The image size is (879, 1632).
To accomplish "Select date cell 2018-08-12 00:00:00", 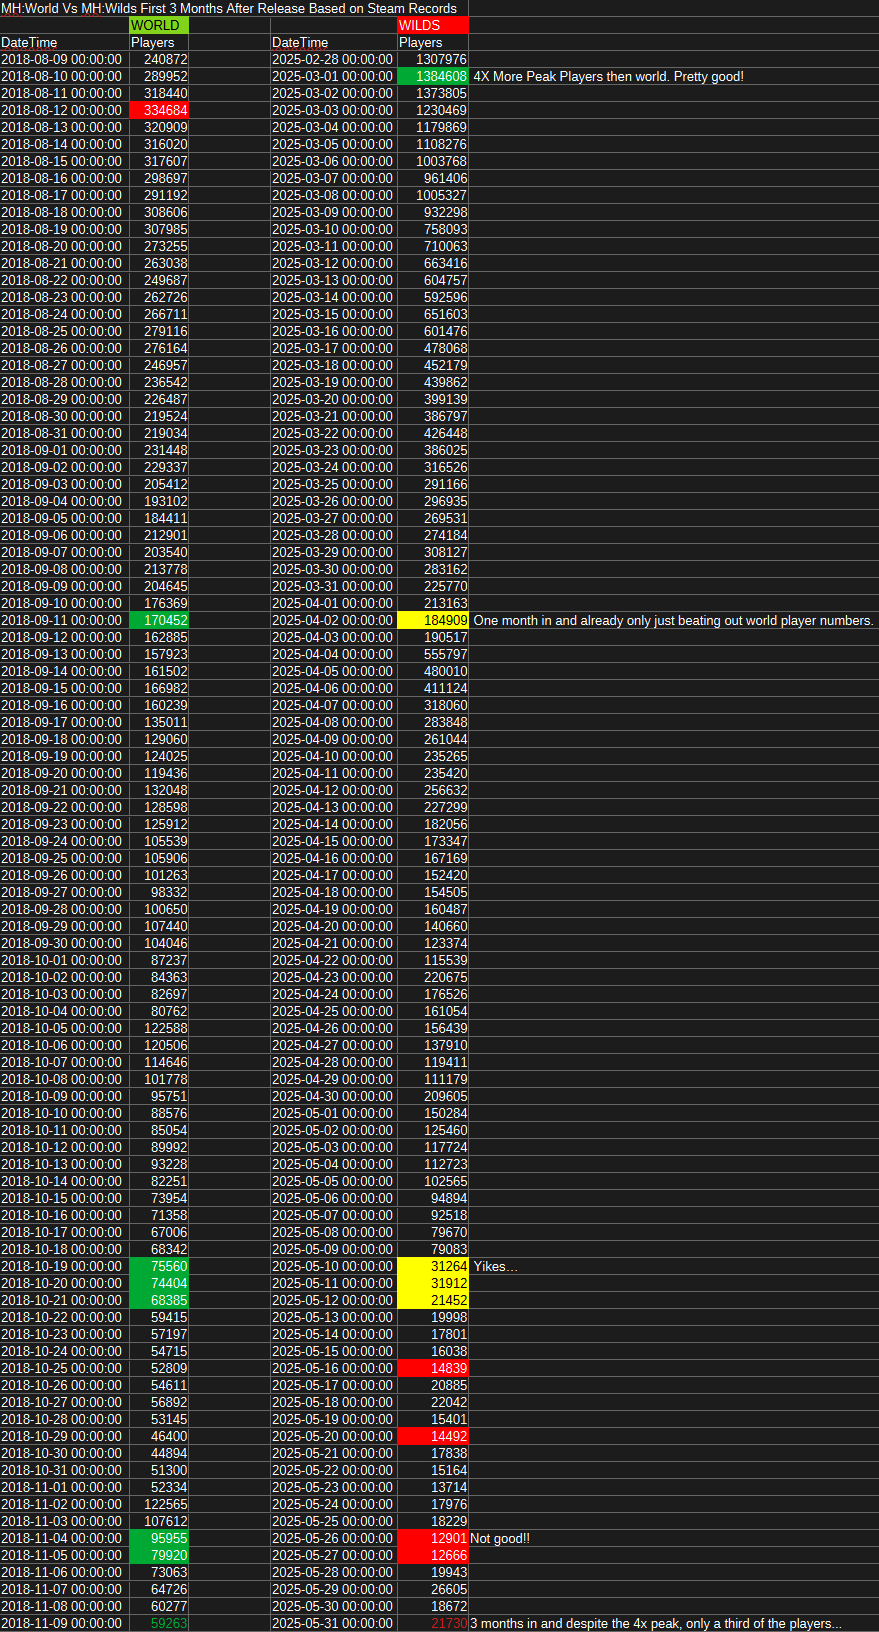I will (x=64, y=110).
